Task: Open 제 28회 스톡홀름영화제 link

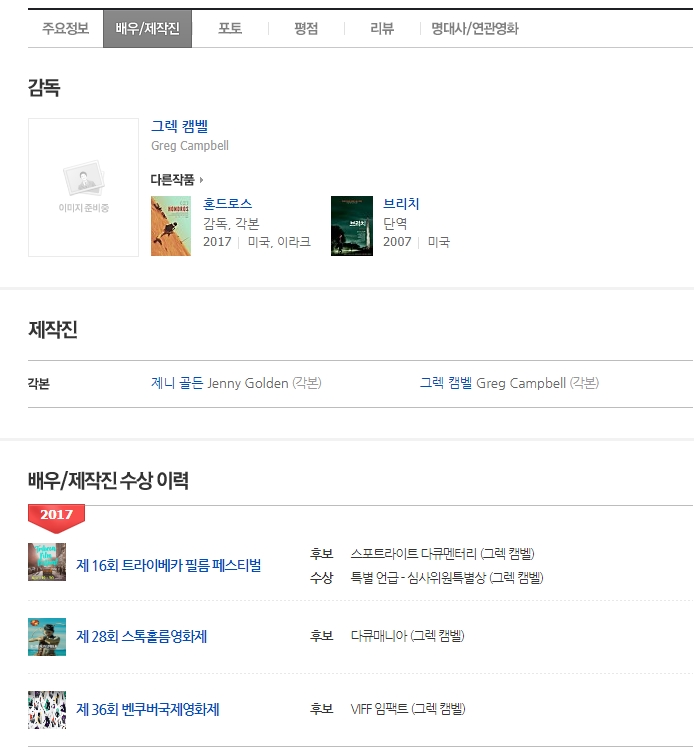Action: (x=141, y=637)
